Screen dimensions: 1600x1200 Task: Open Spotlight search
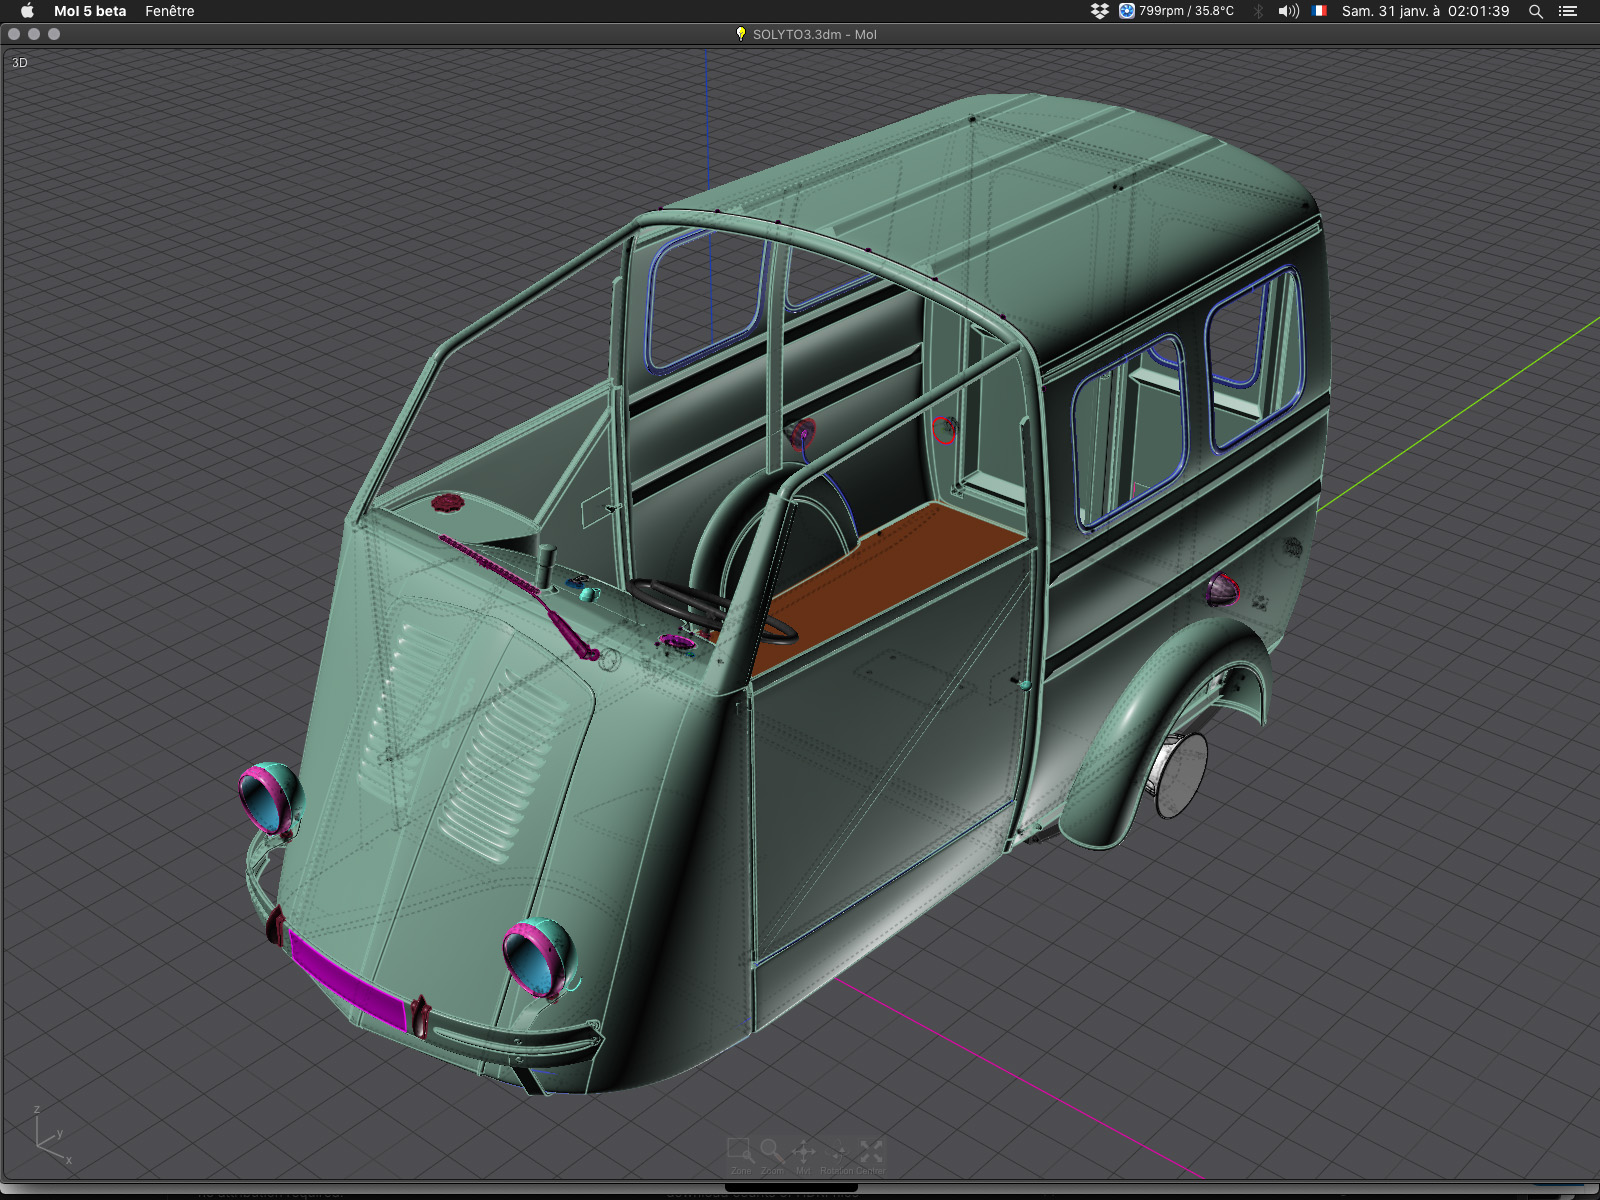(x=1536, y=11)
